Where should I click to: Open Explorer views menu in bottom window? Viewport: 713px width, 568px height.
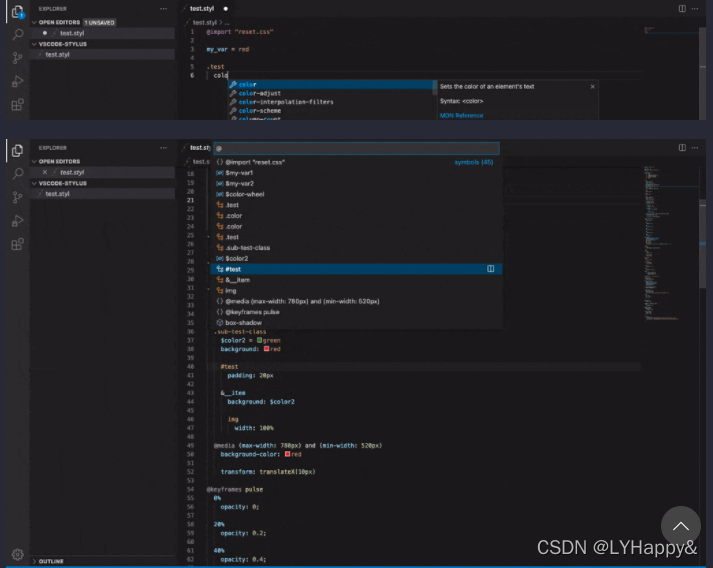pyautogui.click(x=163, y=147)
